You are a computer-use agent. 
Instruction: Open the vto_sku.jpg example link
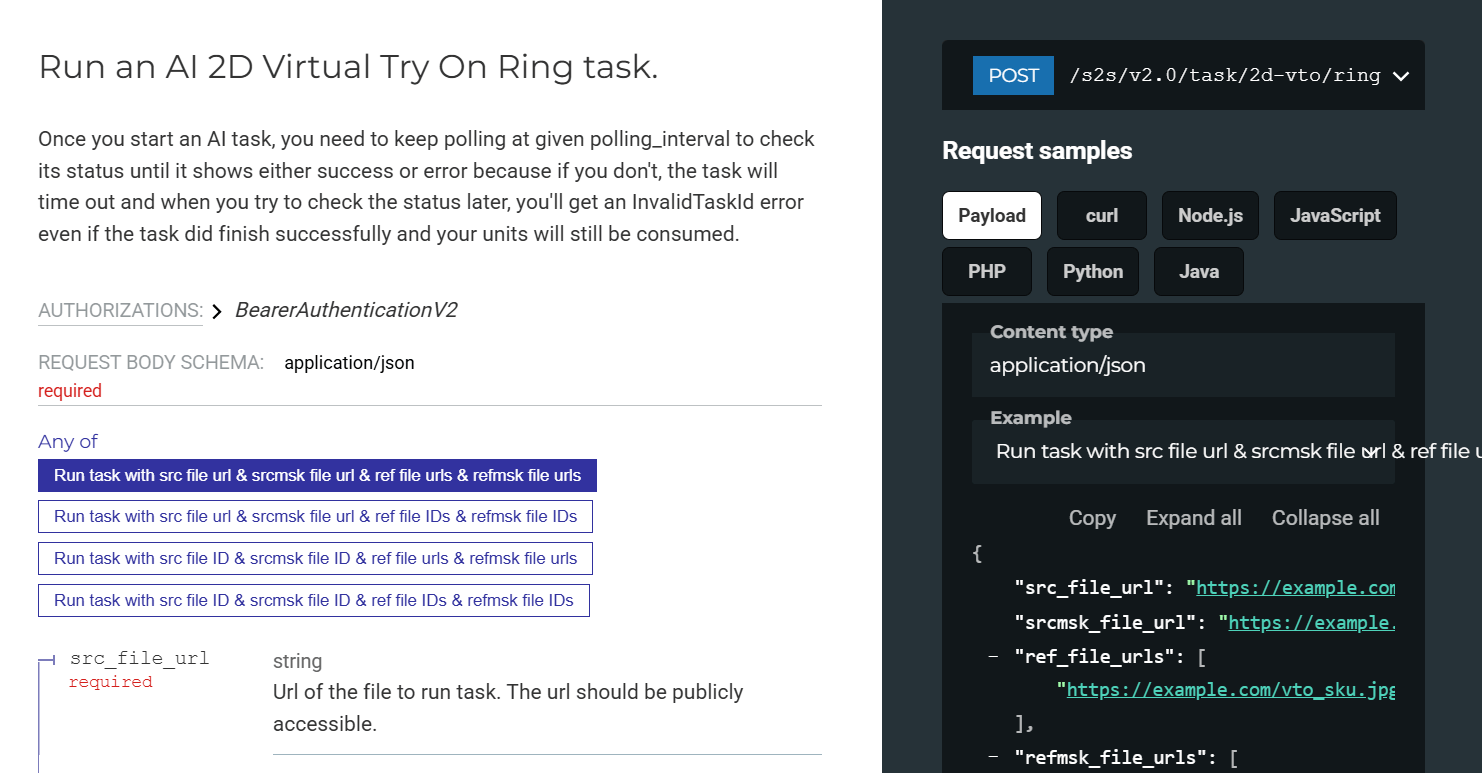coord(1231,689)
